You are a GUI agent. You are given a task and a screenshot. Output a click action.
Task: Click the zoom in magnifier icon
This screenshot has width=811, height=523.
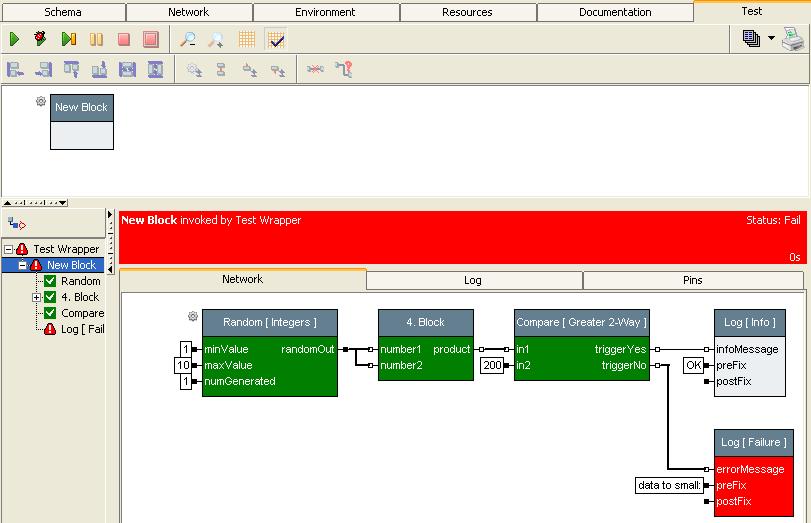tap(215, 40)
